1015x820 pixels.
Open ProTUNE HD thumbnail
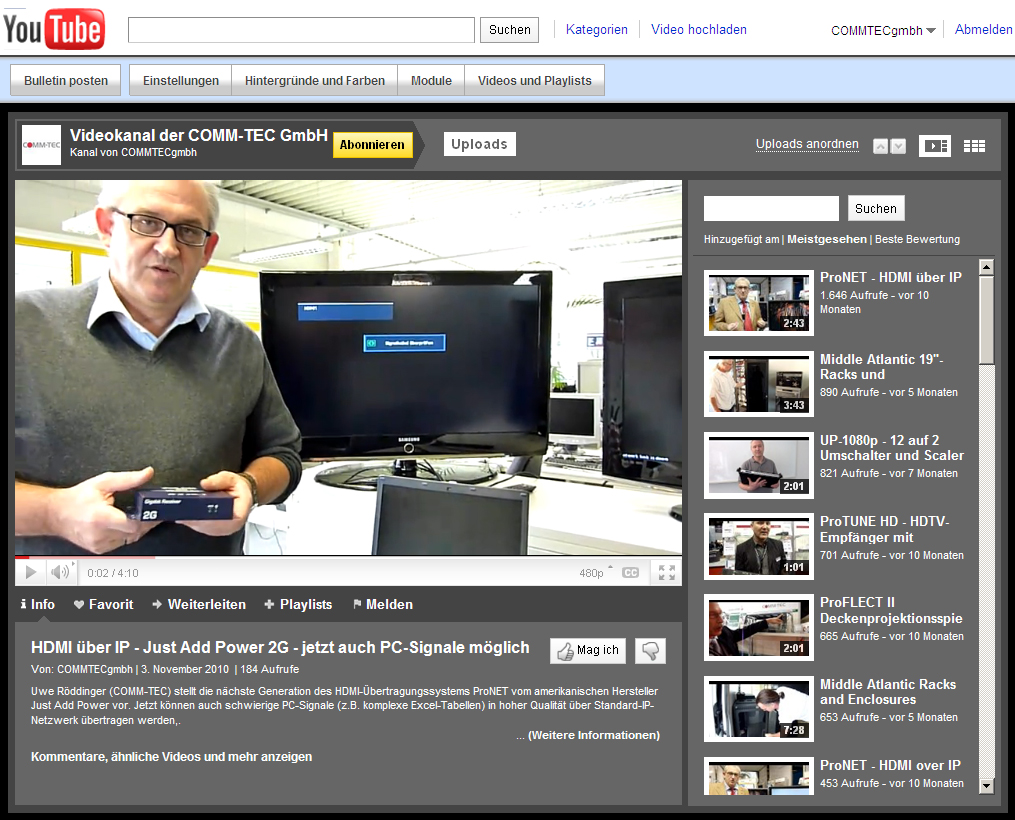759,547
